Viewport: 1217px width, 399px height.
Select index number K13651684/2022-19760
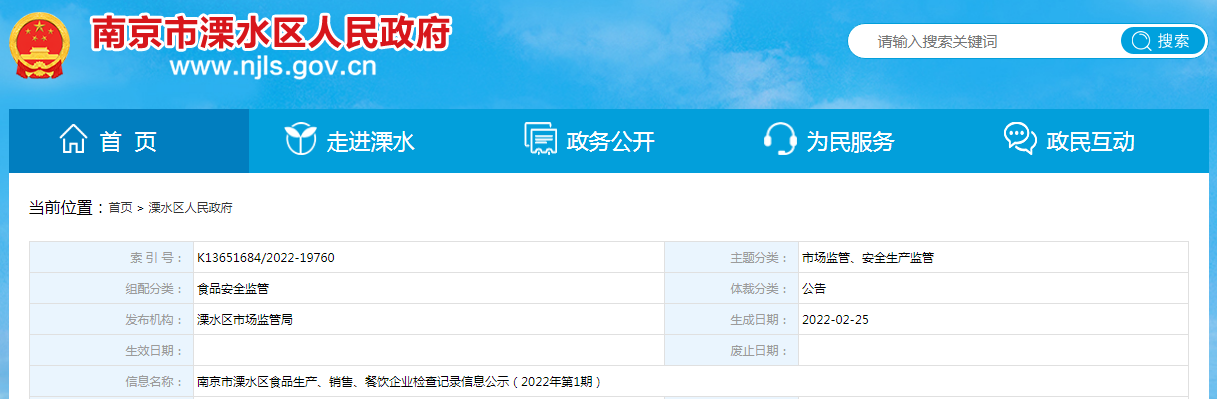[266, 257]
